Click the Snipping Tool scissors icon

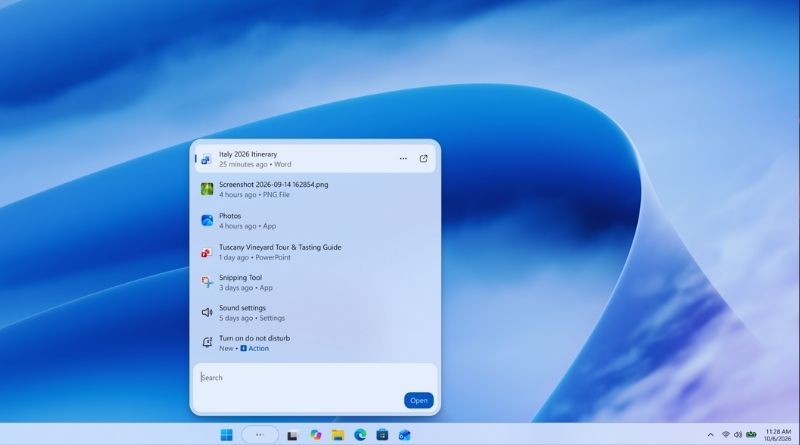tap(207, 282)
